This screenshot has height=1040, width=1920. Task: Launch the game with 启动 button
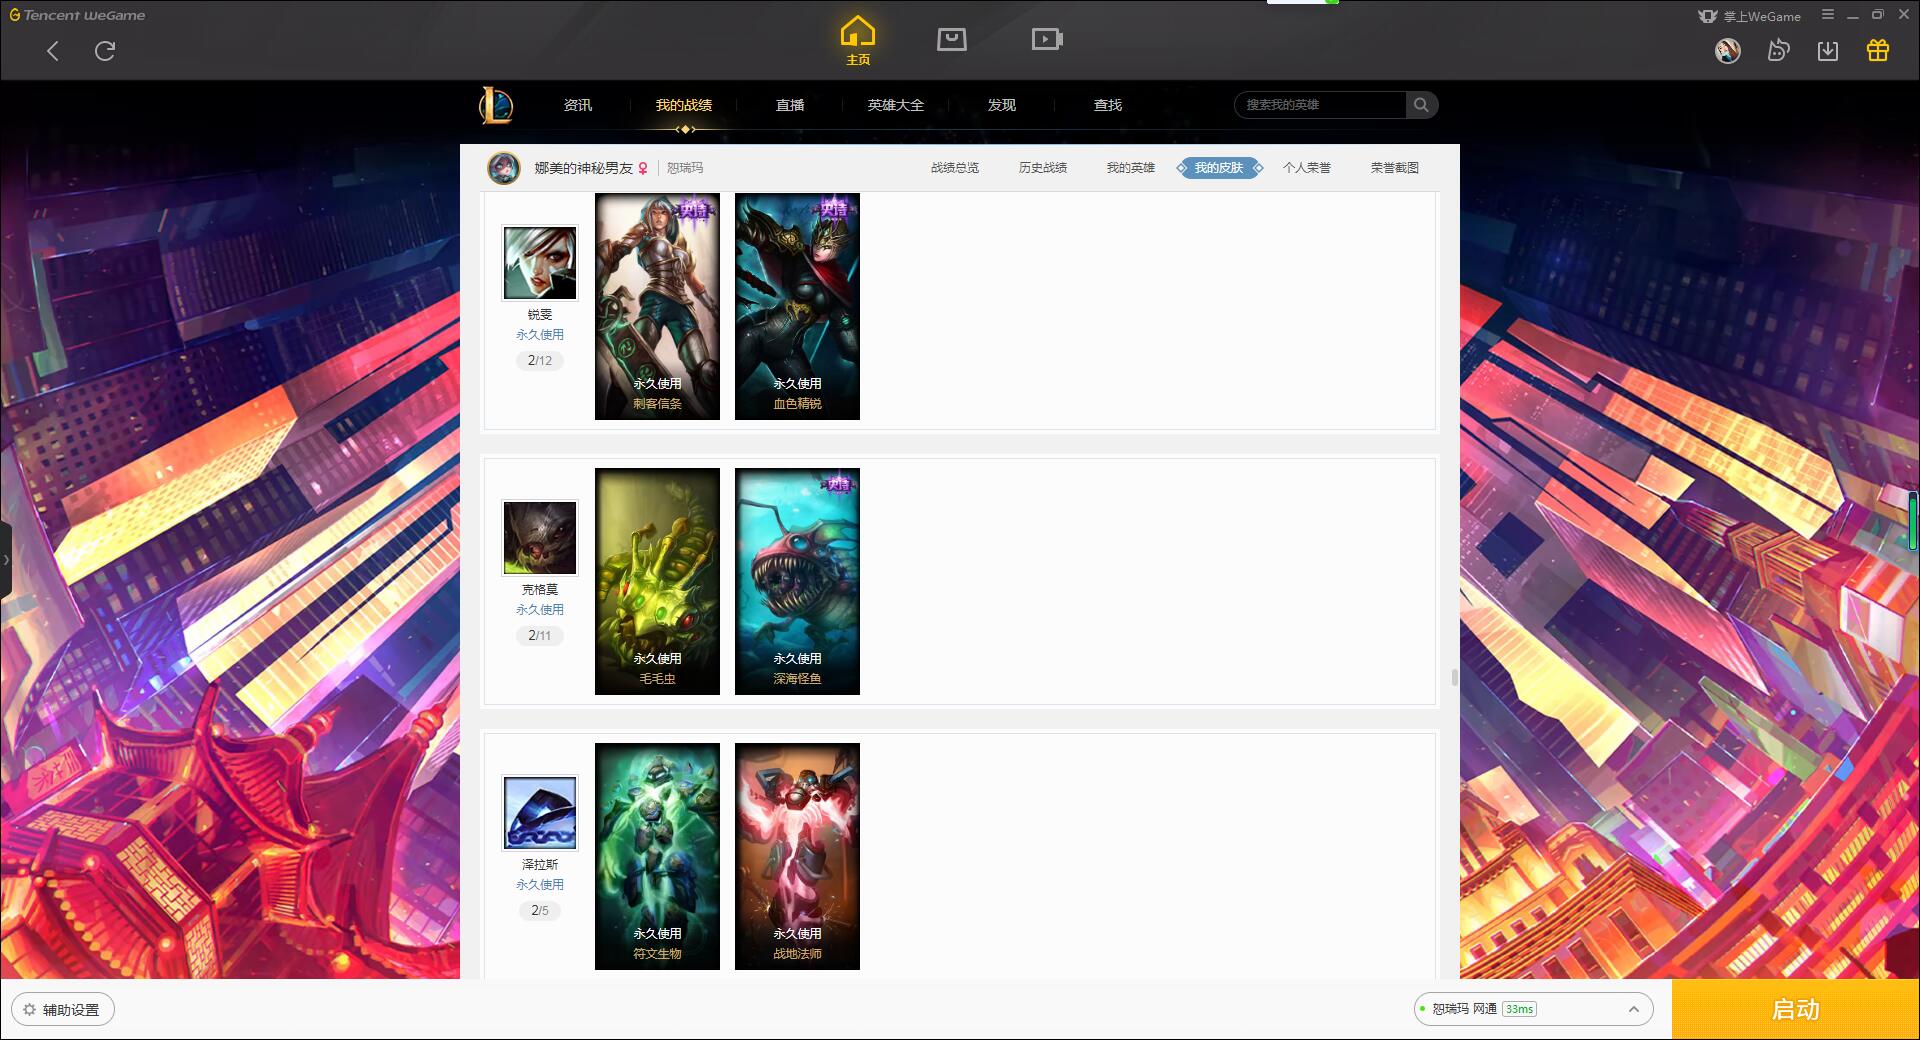[x=1795, y=1010]
